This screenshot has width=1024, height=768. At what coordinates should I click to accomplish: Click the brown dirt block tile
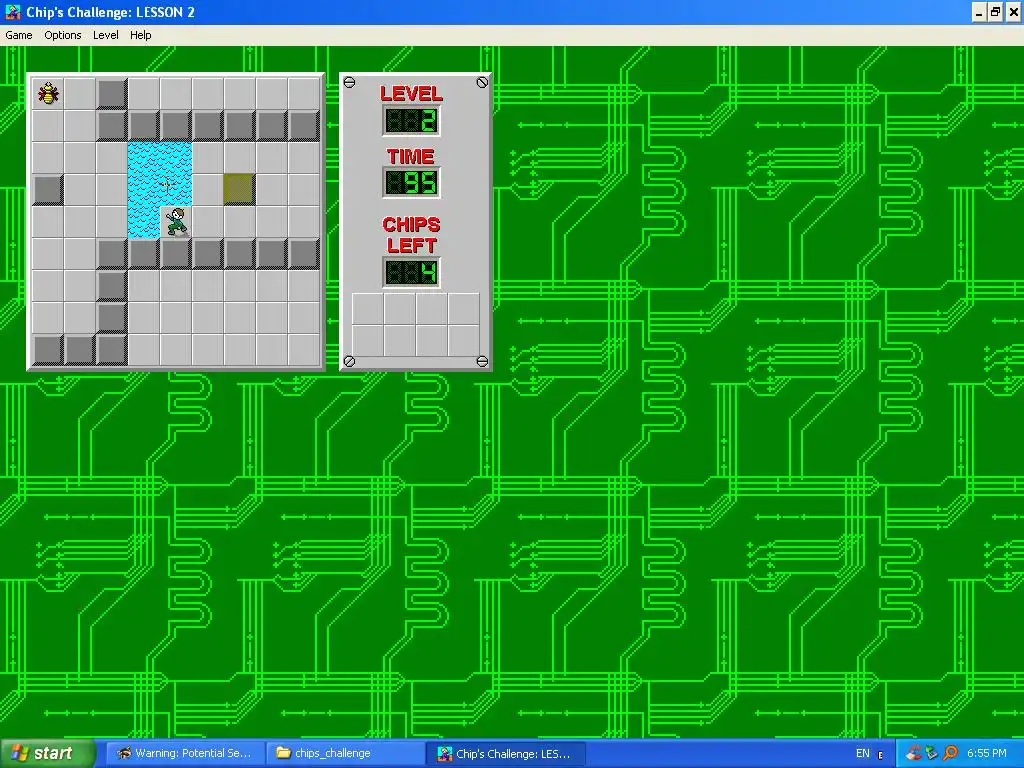pyautogui.click(x=240, y=189)
